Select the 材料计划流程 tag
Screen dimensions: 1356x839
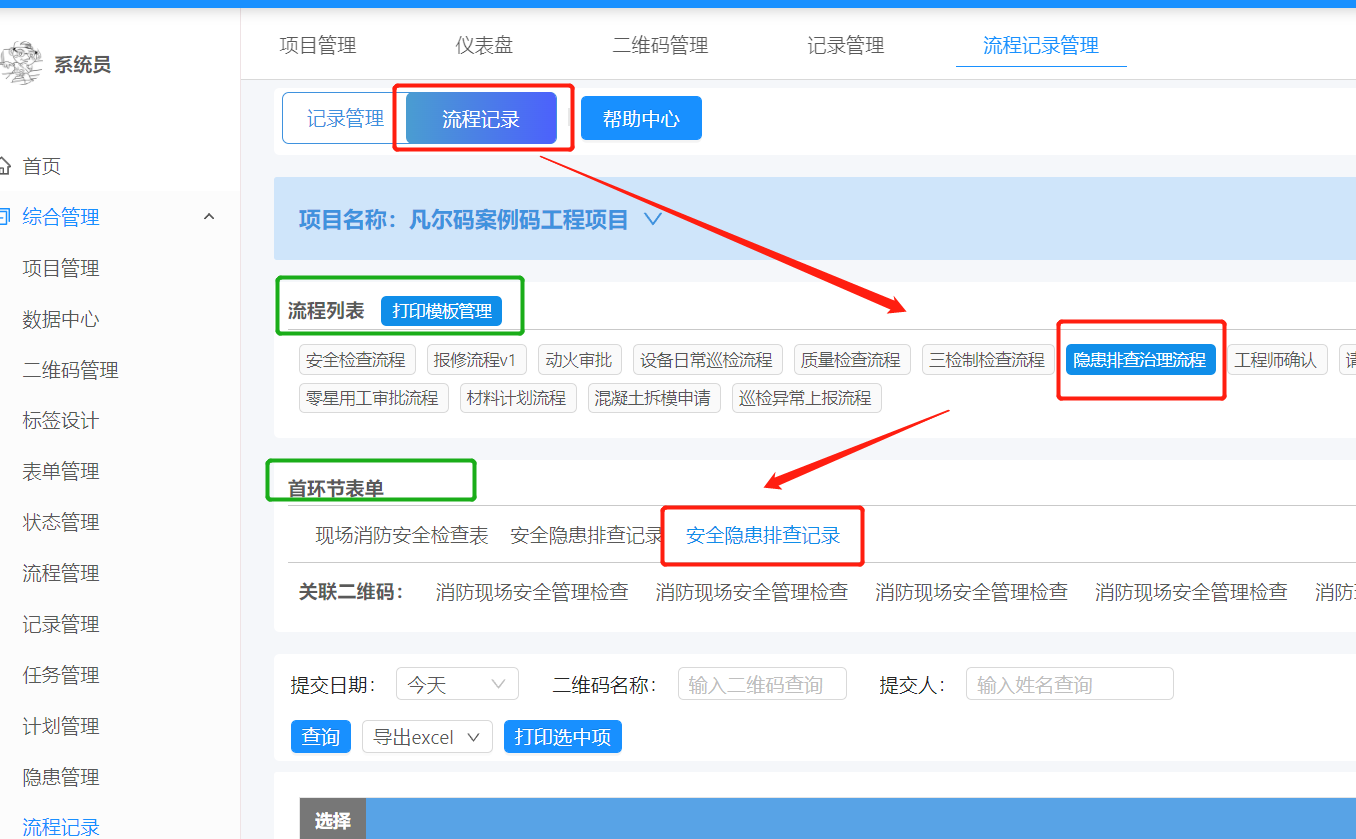pos(518,398)
